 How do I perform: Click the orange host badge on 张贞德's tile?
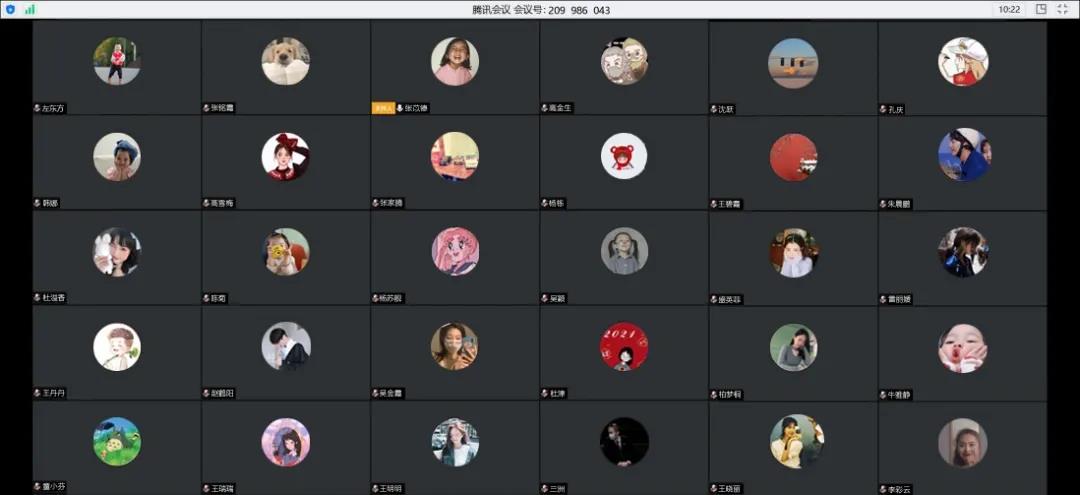click(x=383, y=108)
